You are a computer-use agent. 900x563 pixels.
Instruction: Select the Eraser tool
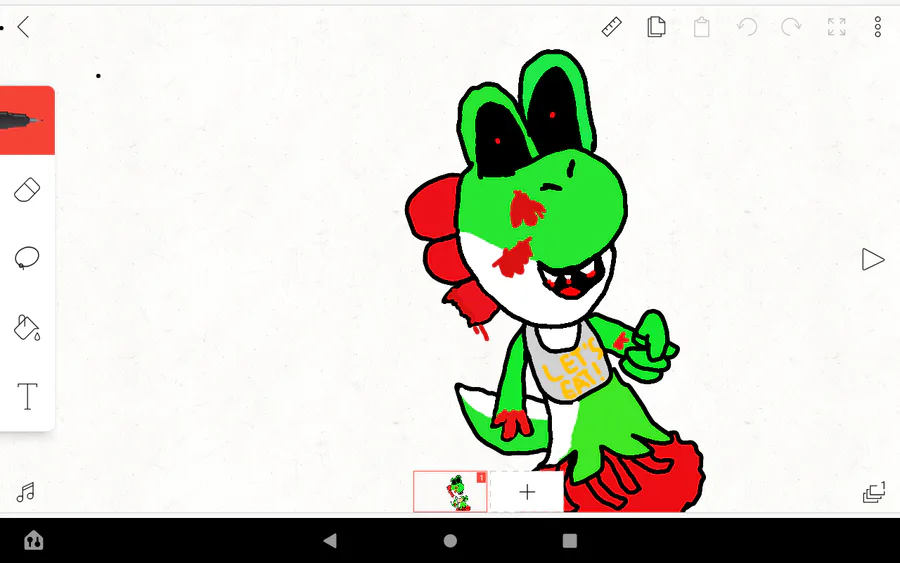point(27,190)
